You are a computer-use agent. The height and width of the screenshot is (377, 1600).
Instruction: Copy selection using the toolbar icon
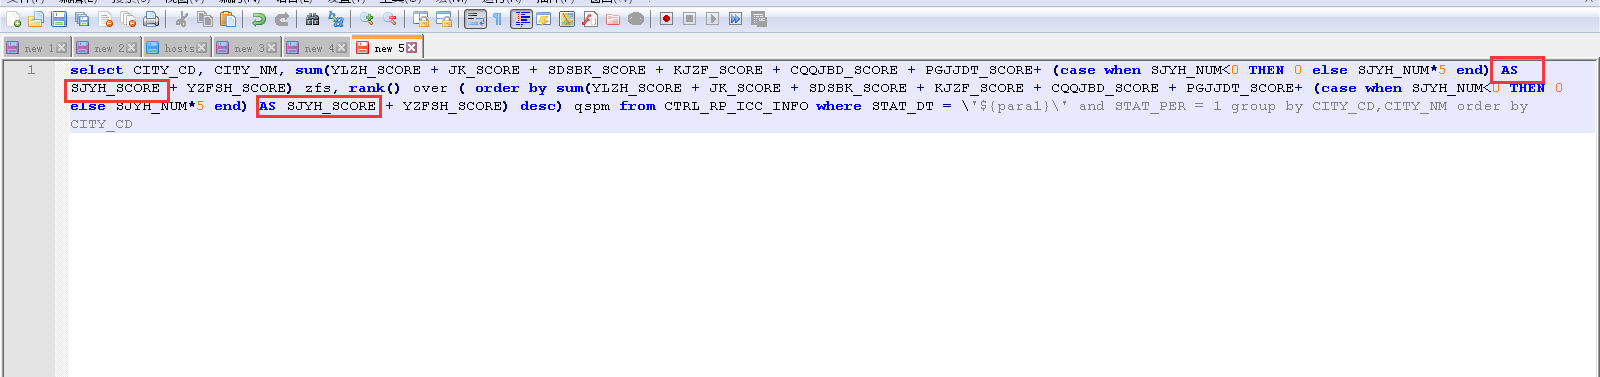pos(205,19)
